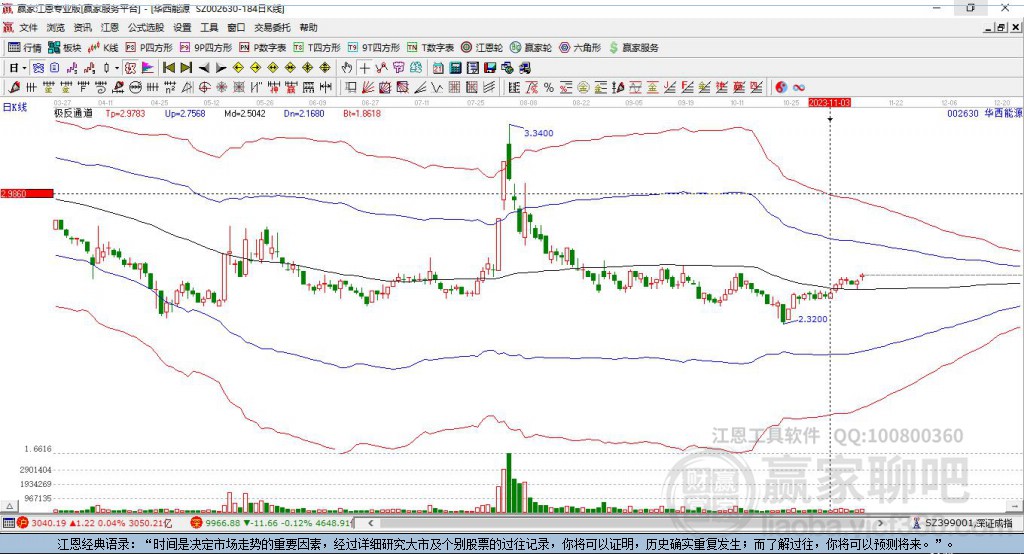Click stock code 002630 label

point(963,113)
